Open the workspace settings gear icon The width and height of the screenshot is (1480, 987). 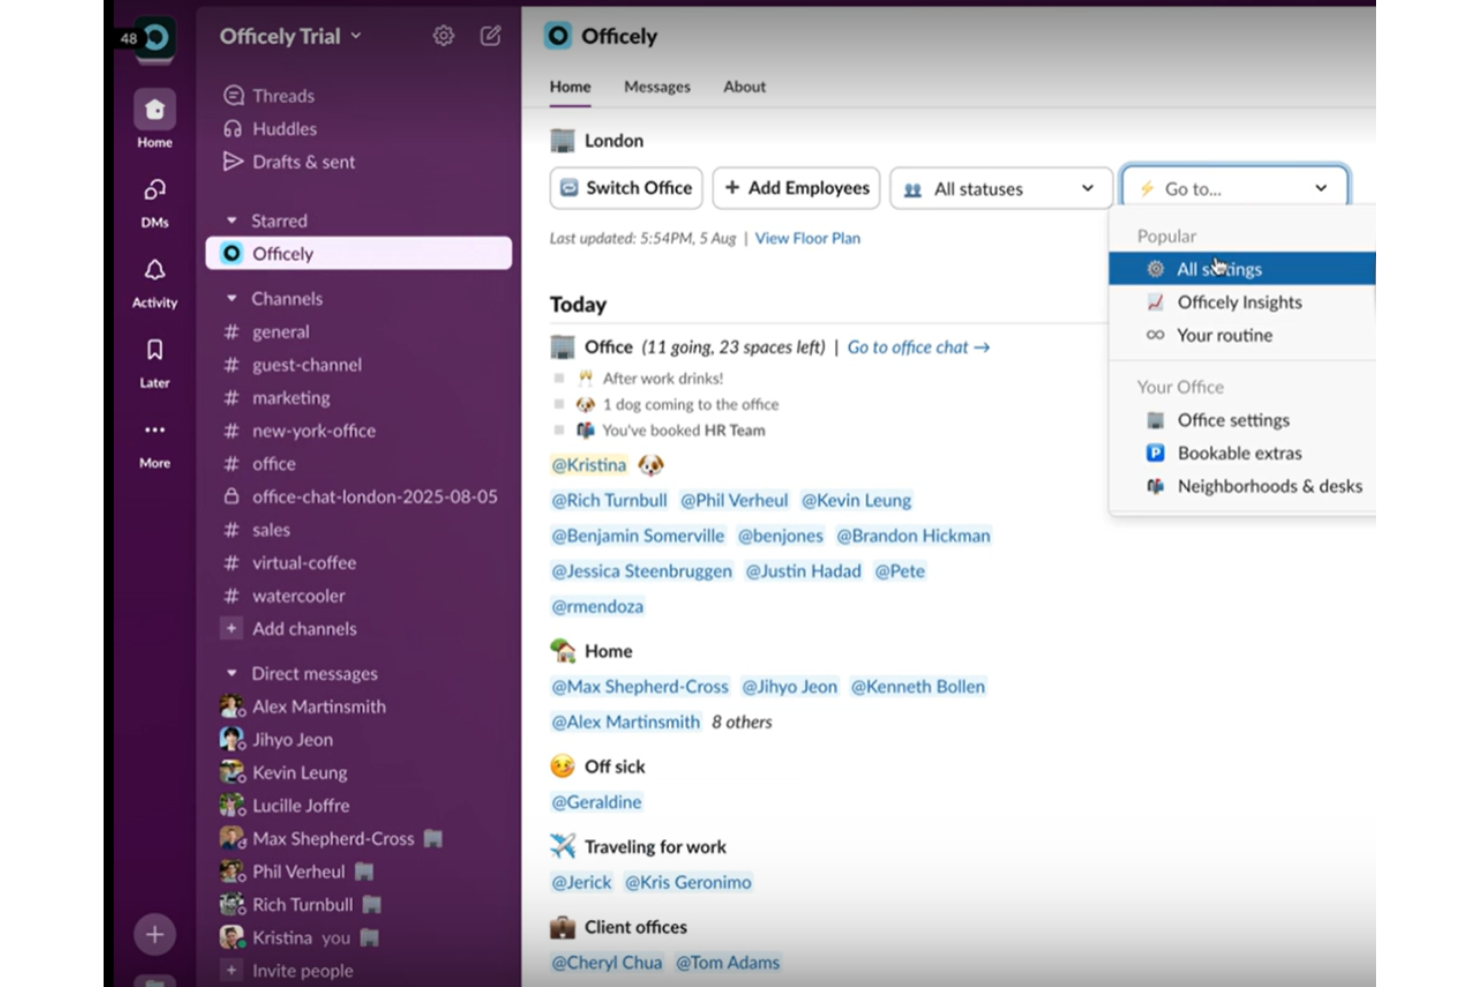[443, 36]
